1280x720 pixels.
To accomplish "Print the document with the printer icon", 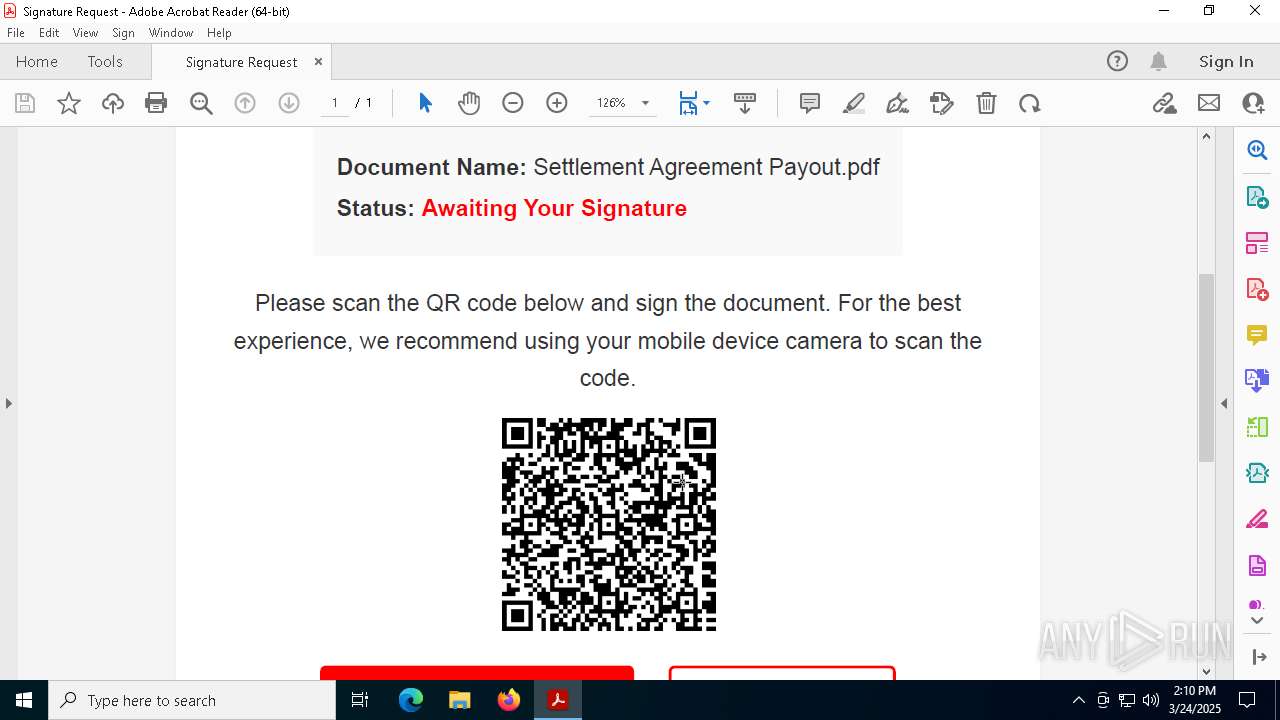I will 156,103.
